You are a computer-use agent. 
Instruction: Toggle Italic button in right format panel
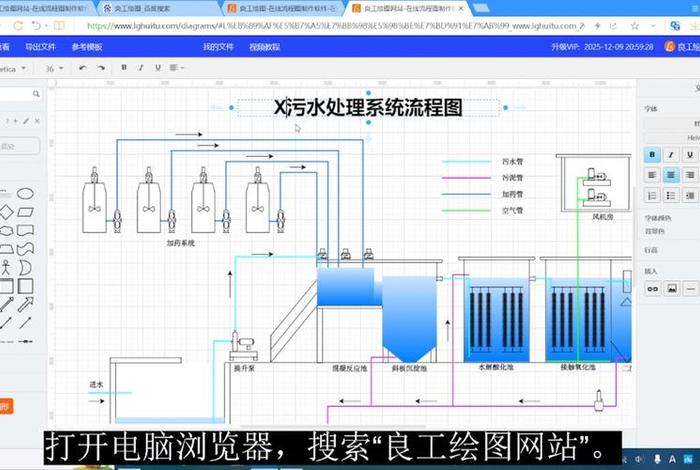pyautogui.click(x=671, y=155)
